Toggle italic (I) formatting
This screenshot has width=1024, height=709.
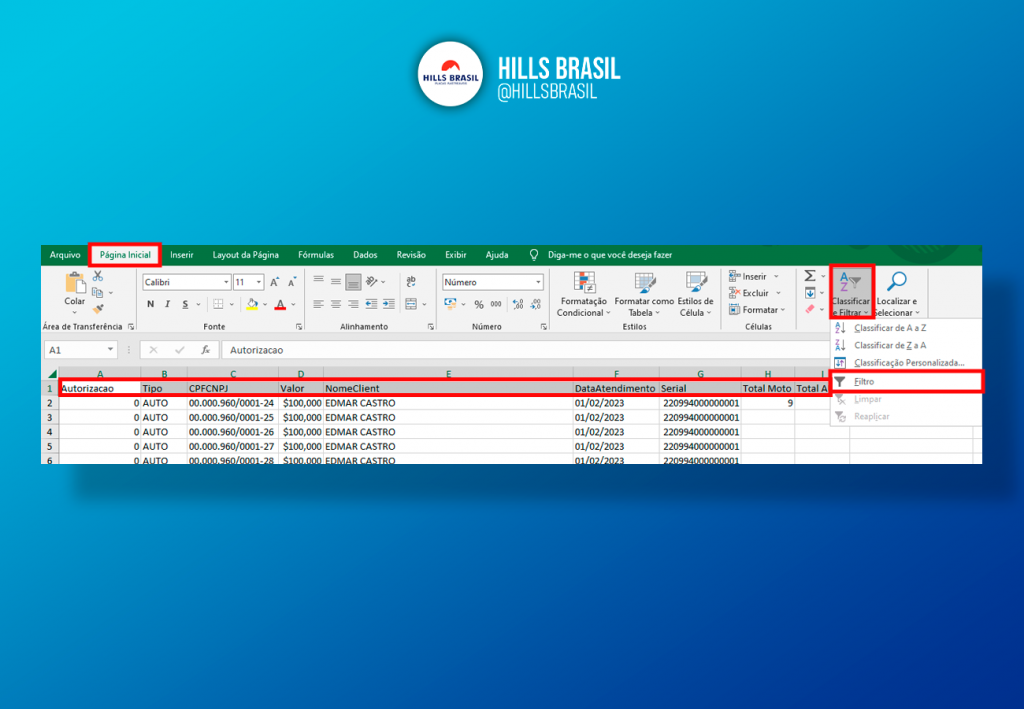pyautogui.click(x=168, y=305)
